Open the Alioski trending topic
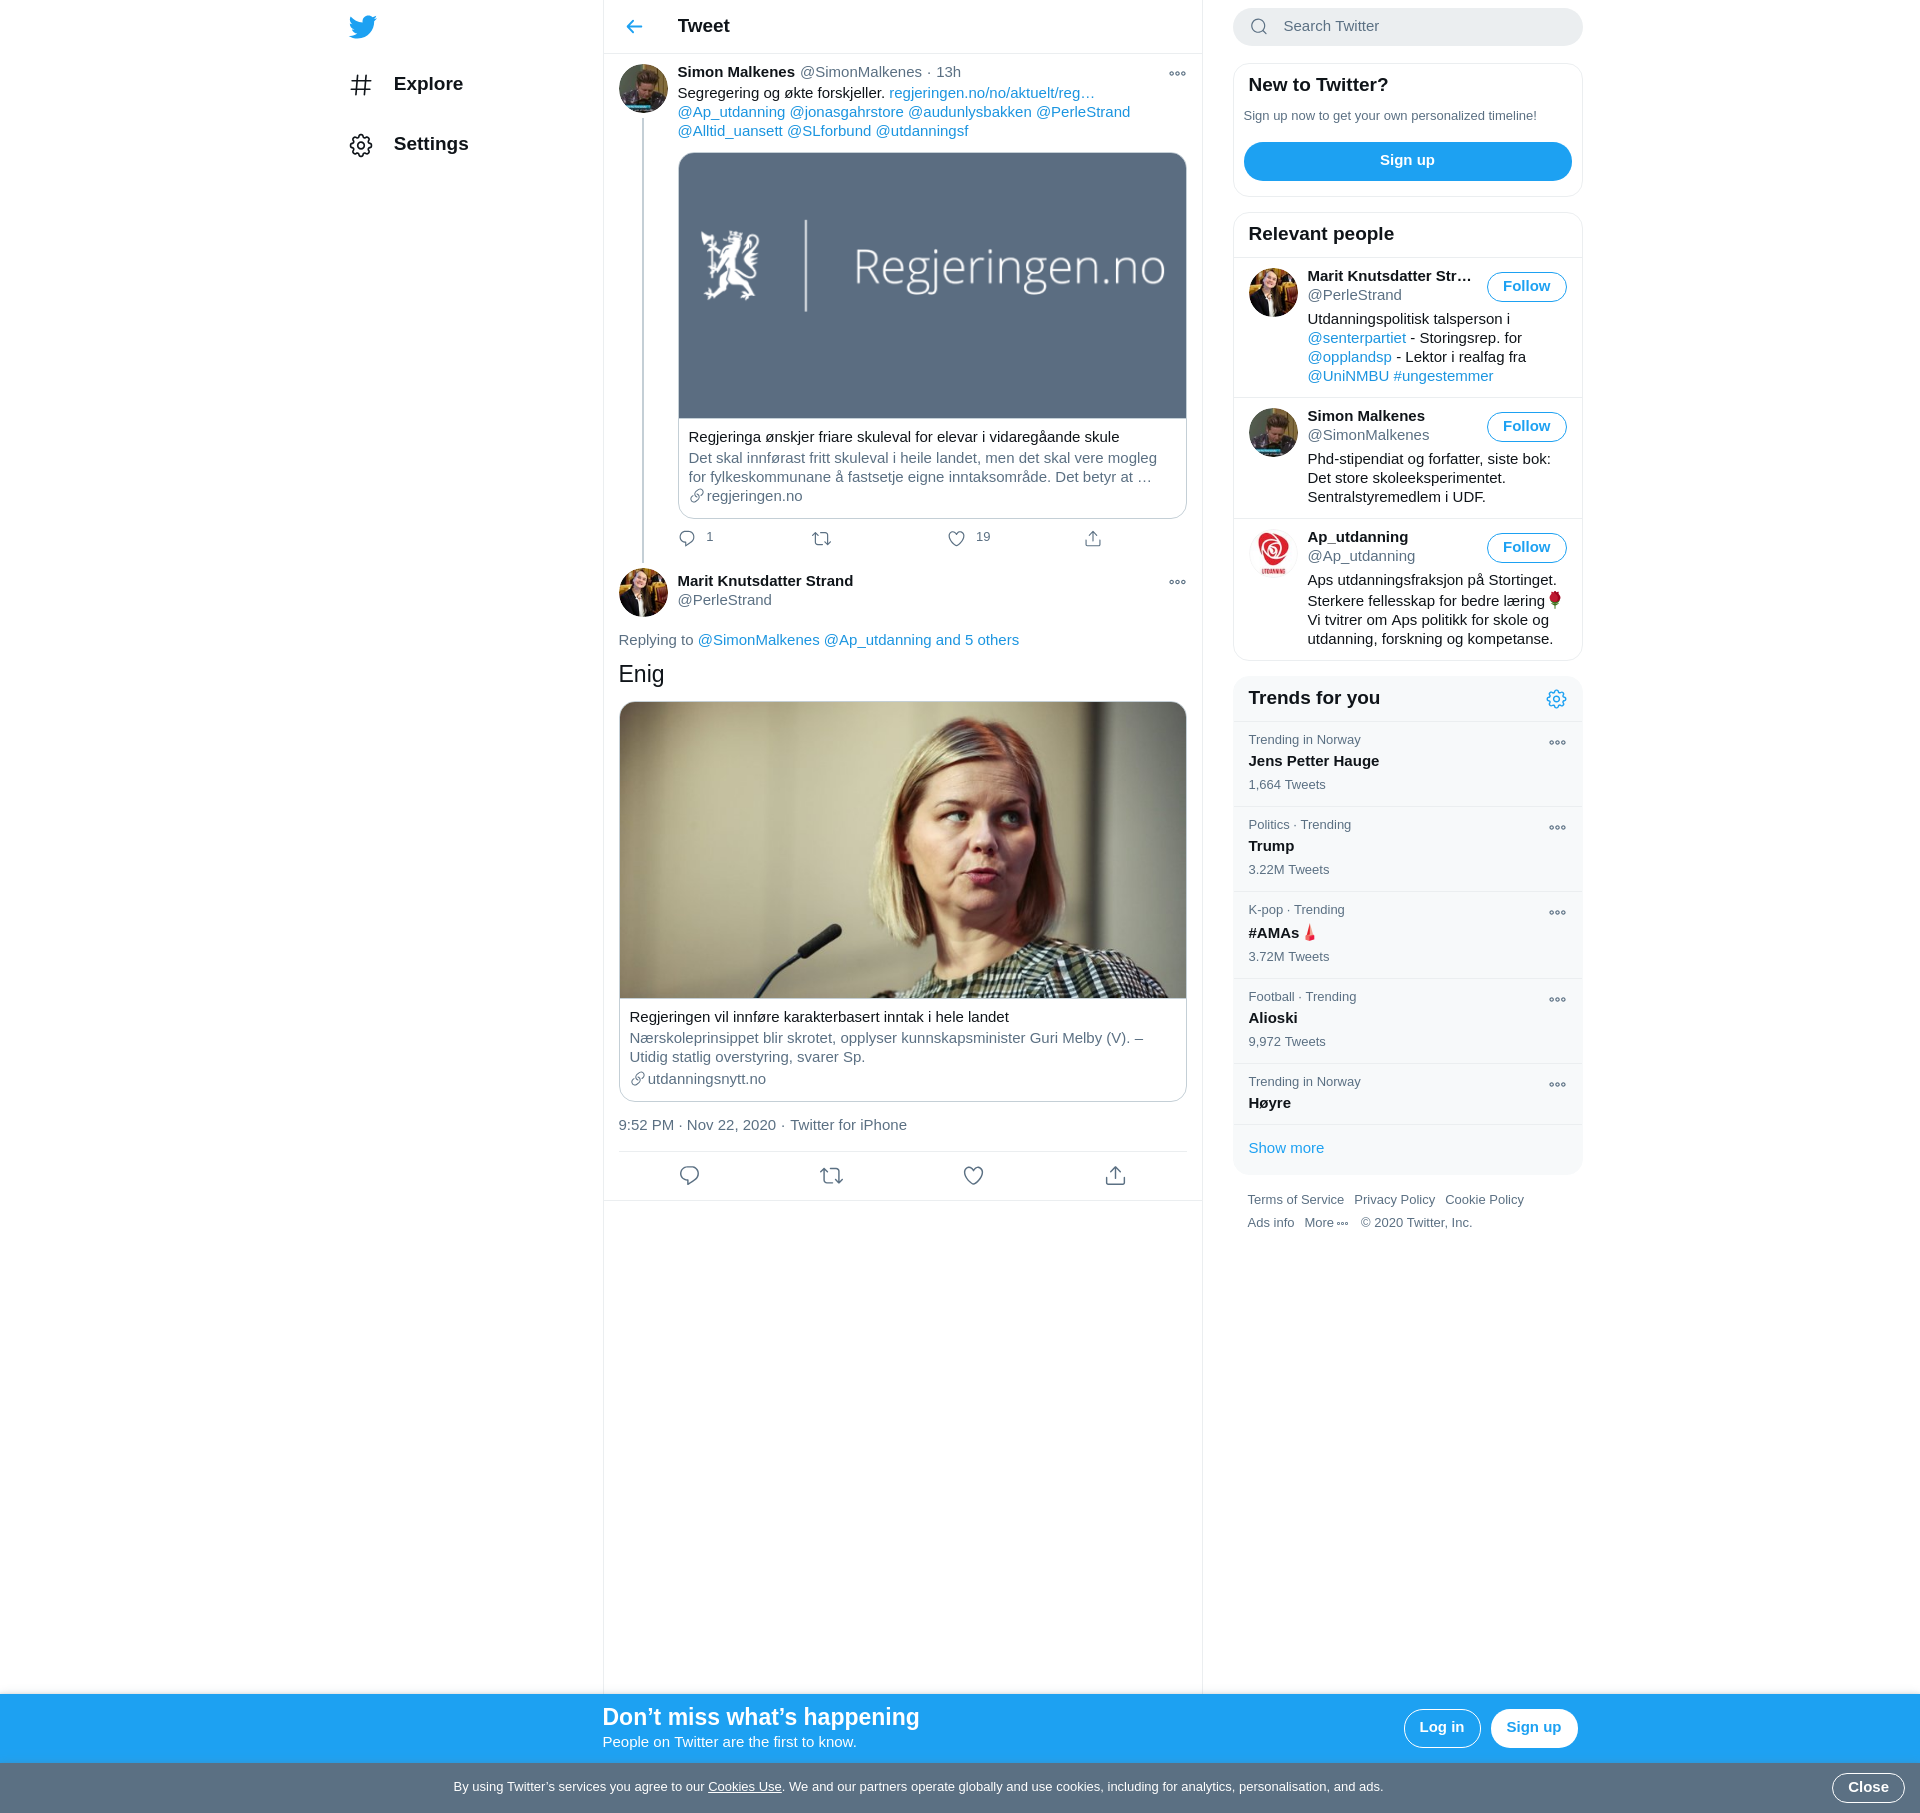 pyautogui.click(x=1407, y=1021)
